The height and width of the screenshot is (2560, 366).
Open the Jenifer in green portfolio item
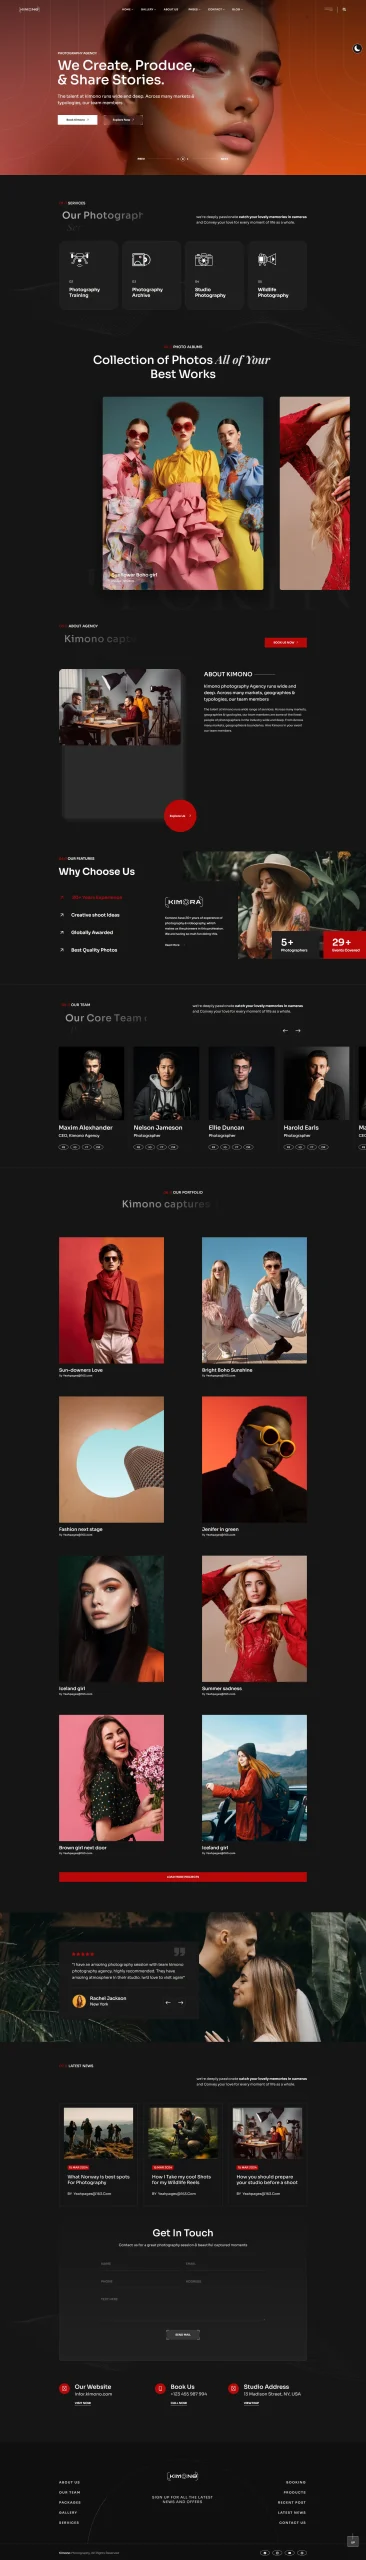(254, 1459)
